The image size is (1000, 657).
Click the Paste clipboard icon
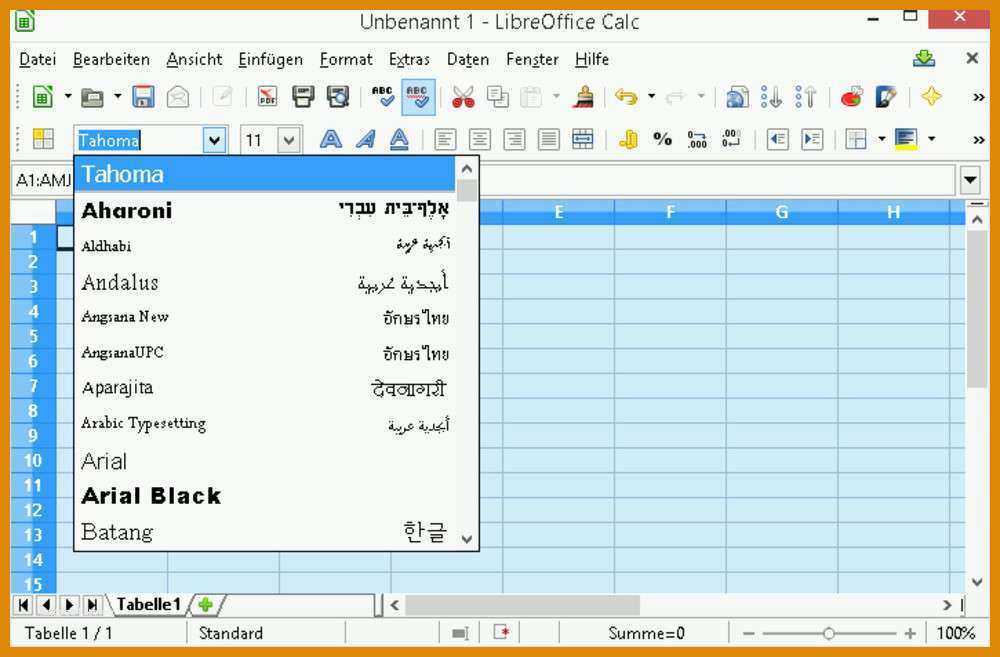pyautogui.click(x=531, y=97)
